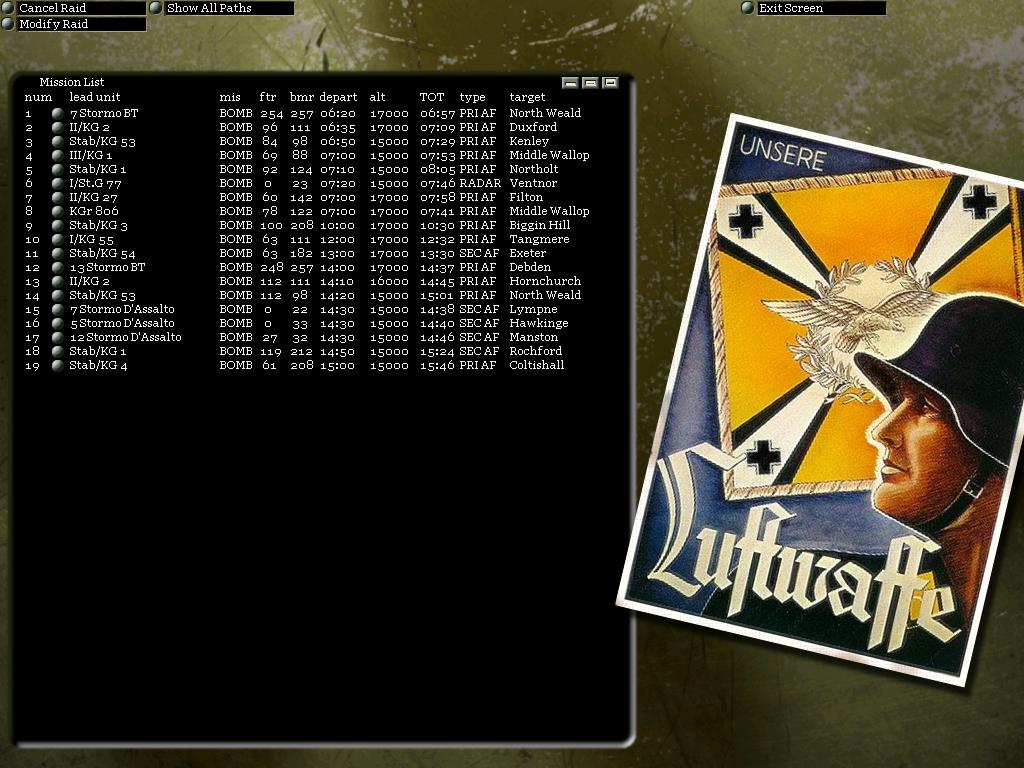Viewport: 1024px width, 768px height.
Task: Click target 'Debden'
Action: (530, 268)
